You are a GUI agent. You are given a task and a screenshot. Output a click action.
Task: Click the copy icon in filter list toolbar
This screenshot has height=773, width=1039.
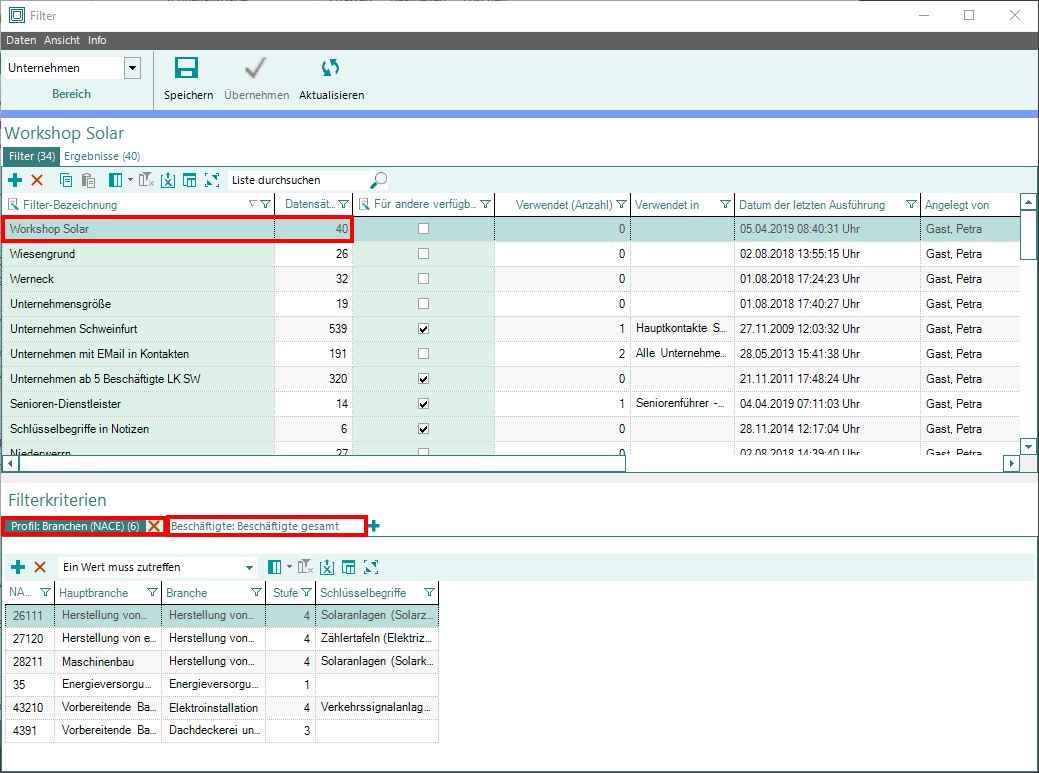pos(66,180)
